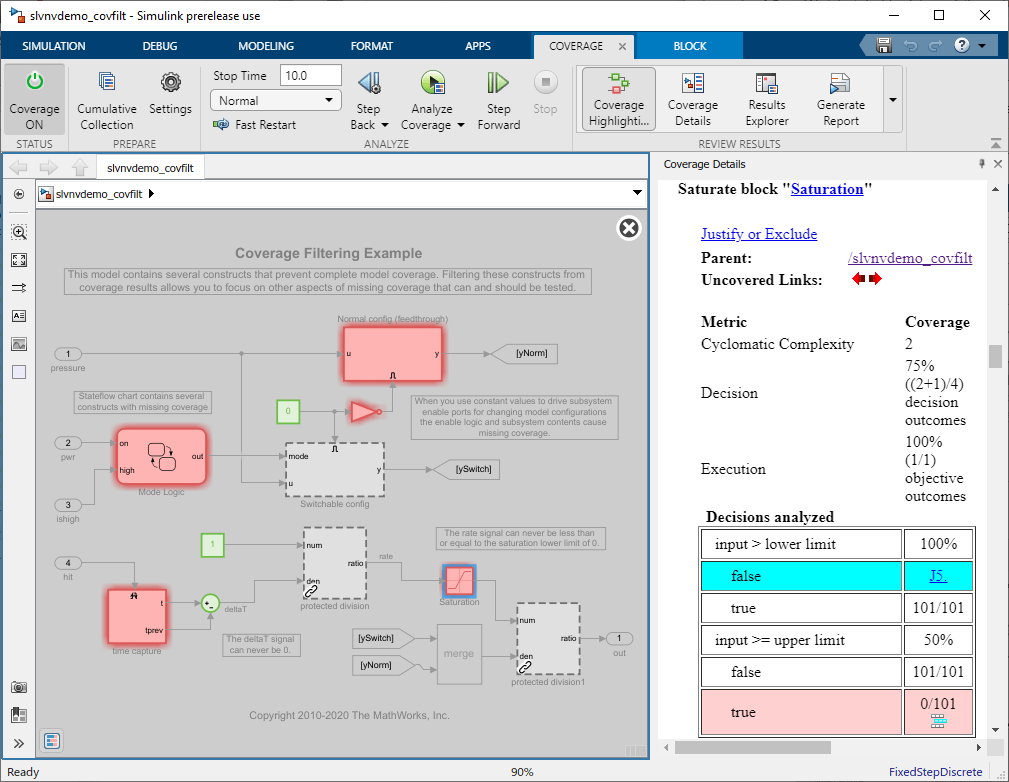Expand palette double chevron
This screenshot has height=782, width=1009.
(x=19, y=743)
